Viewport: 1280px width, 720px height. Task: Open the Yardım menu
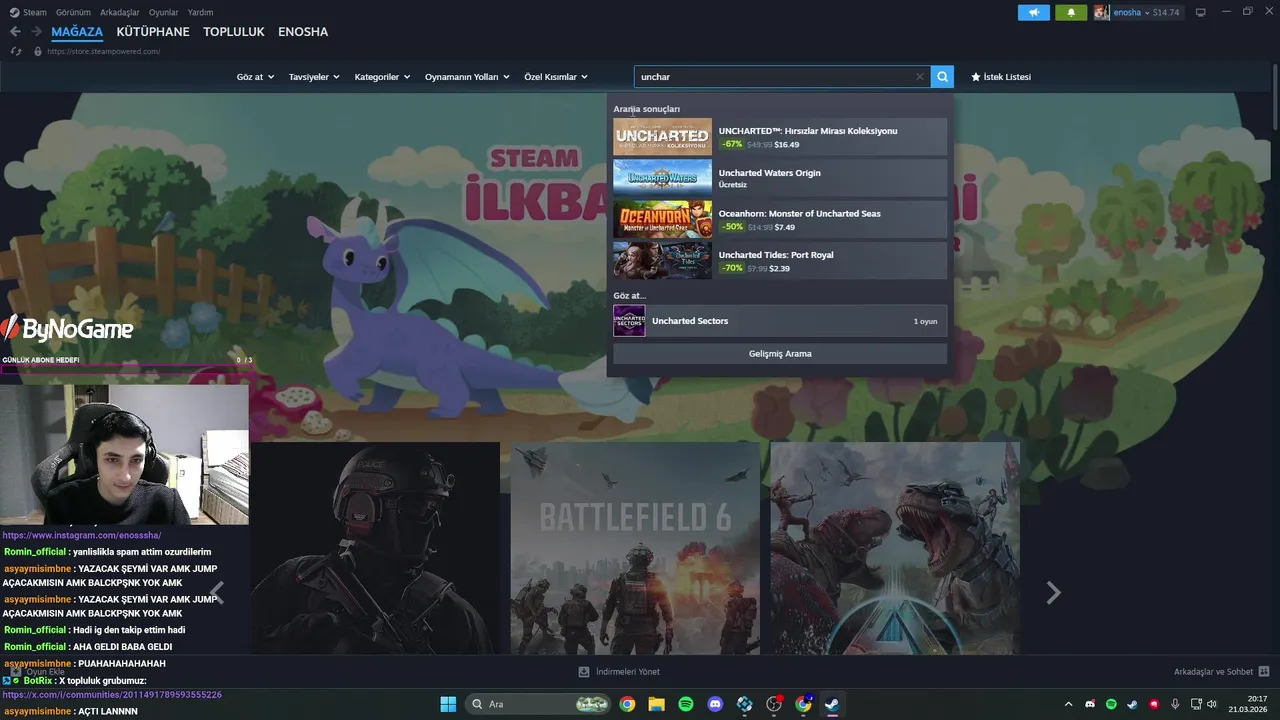click(x=200, y=12)
